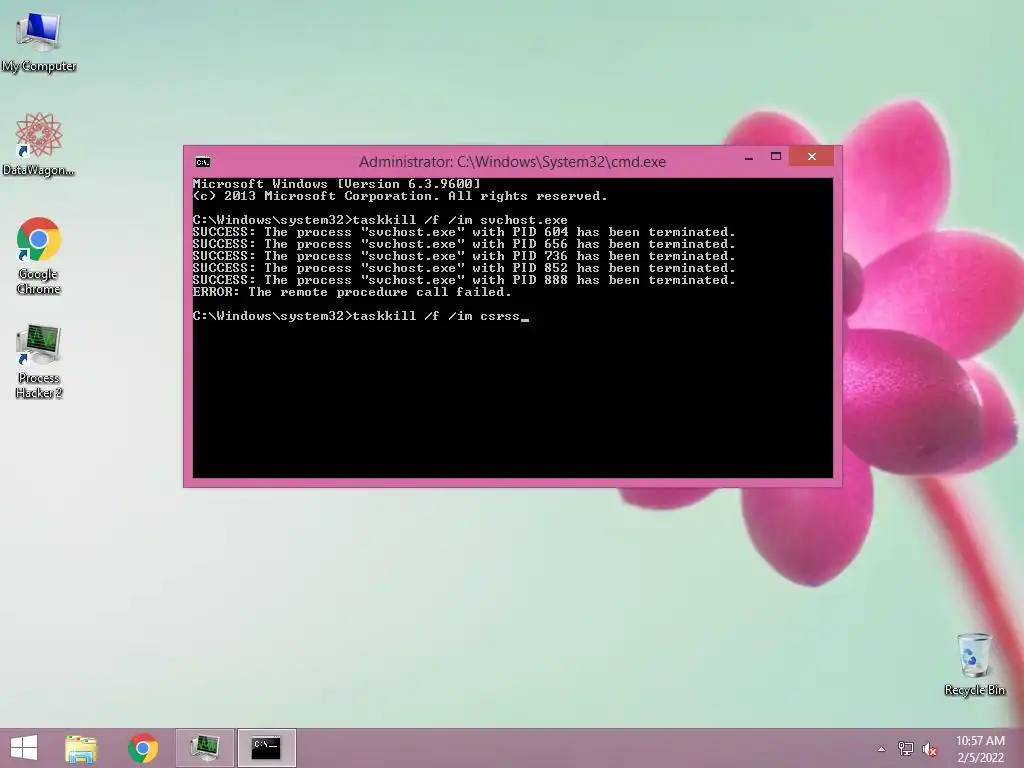
Task: Click the cmd.exe taskbar button
Action: click(x=266, y=748)
